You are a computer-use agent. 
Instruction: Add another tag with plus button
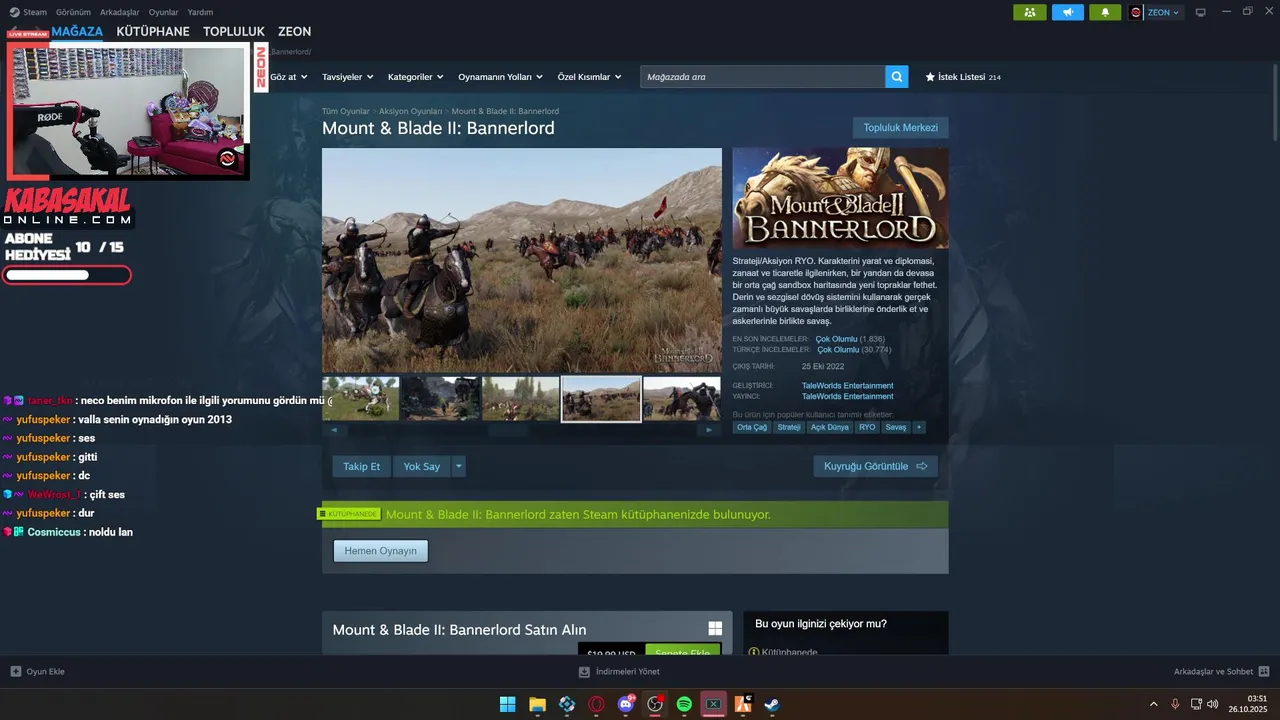[919, 427]
